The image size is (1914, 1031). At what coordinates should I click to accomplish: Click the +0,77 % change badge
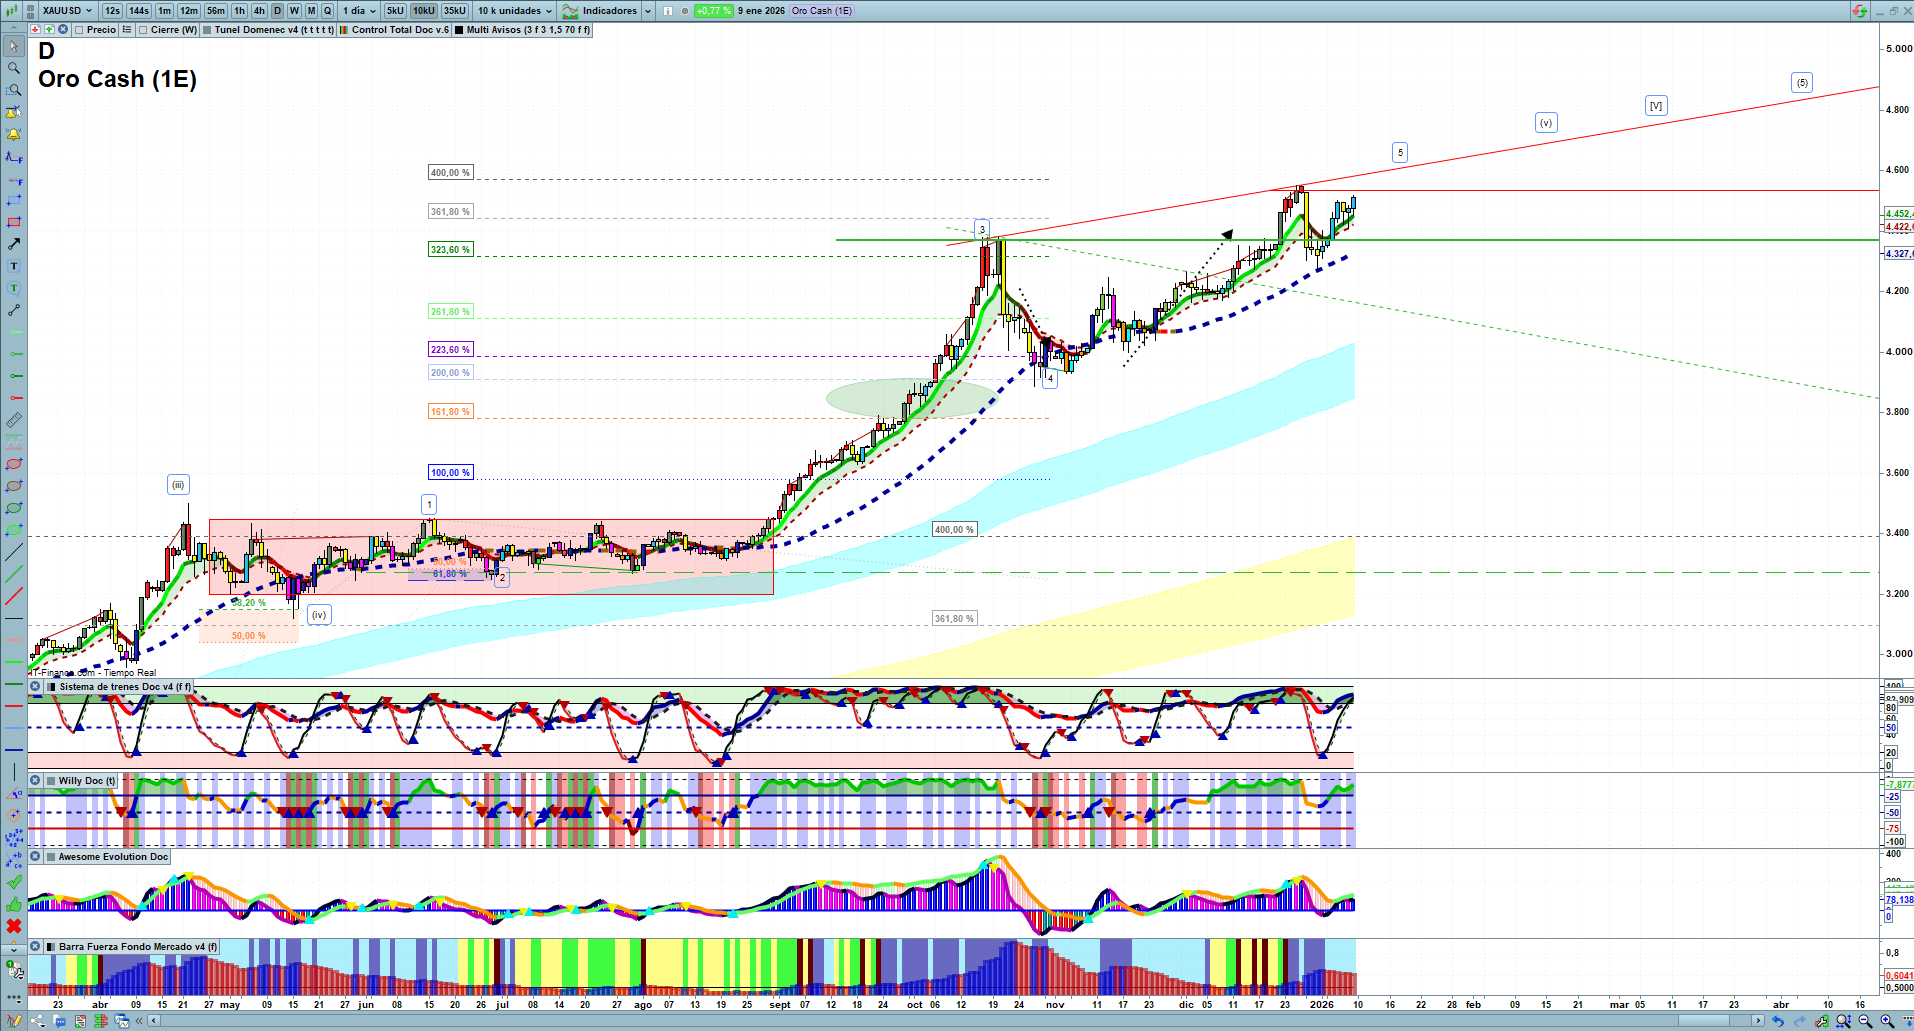point(713,11)
